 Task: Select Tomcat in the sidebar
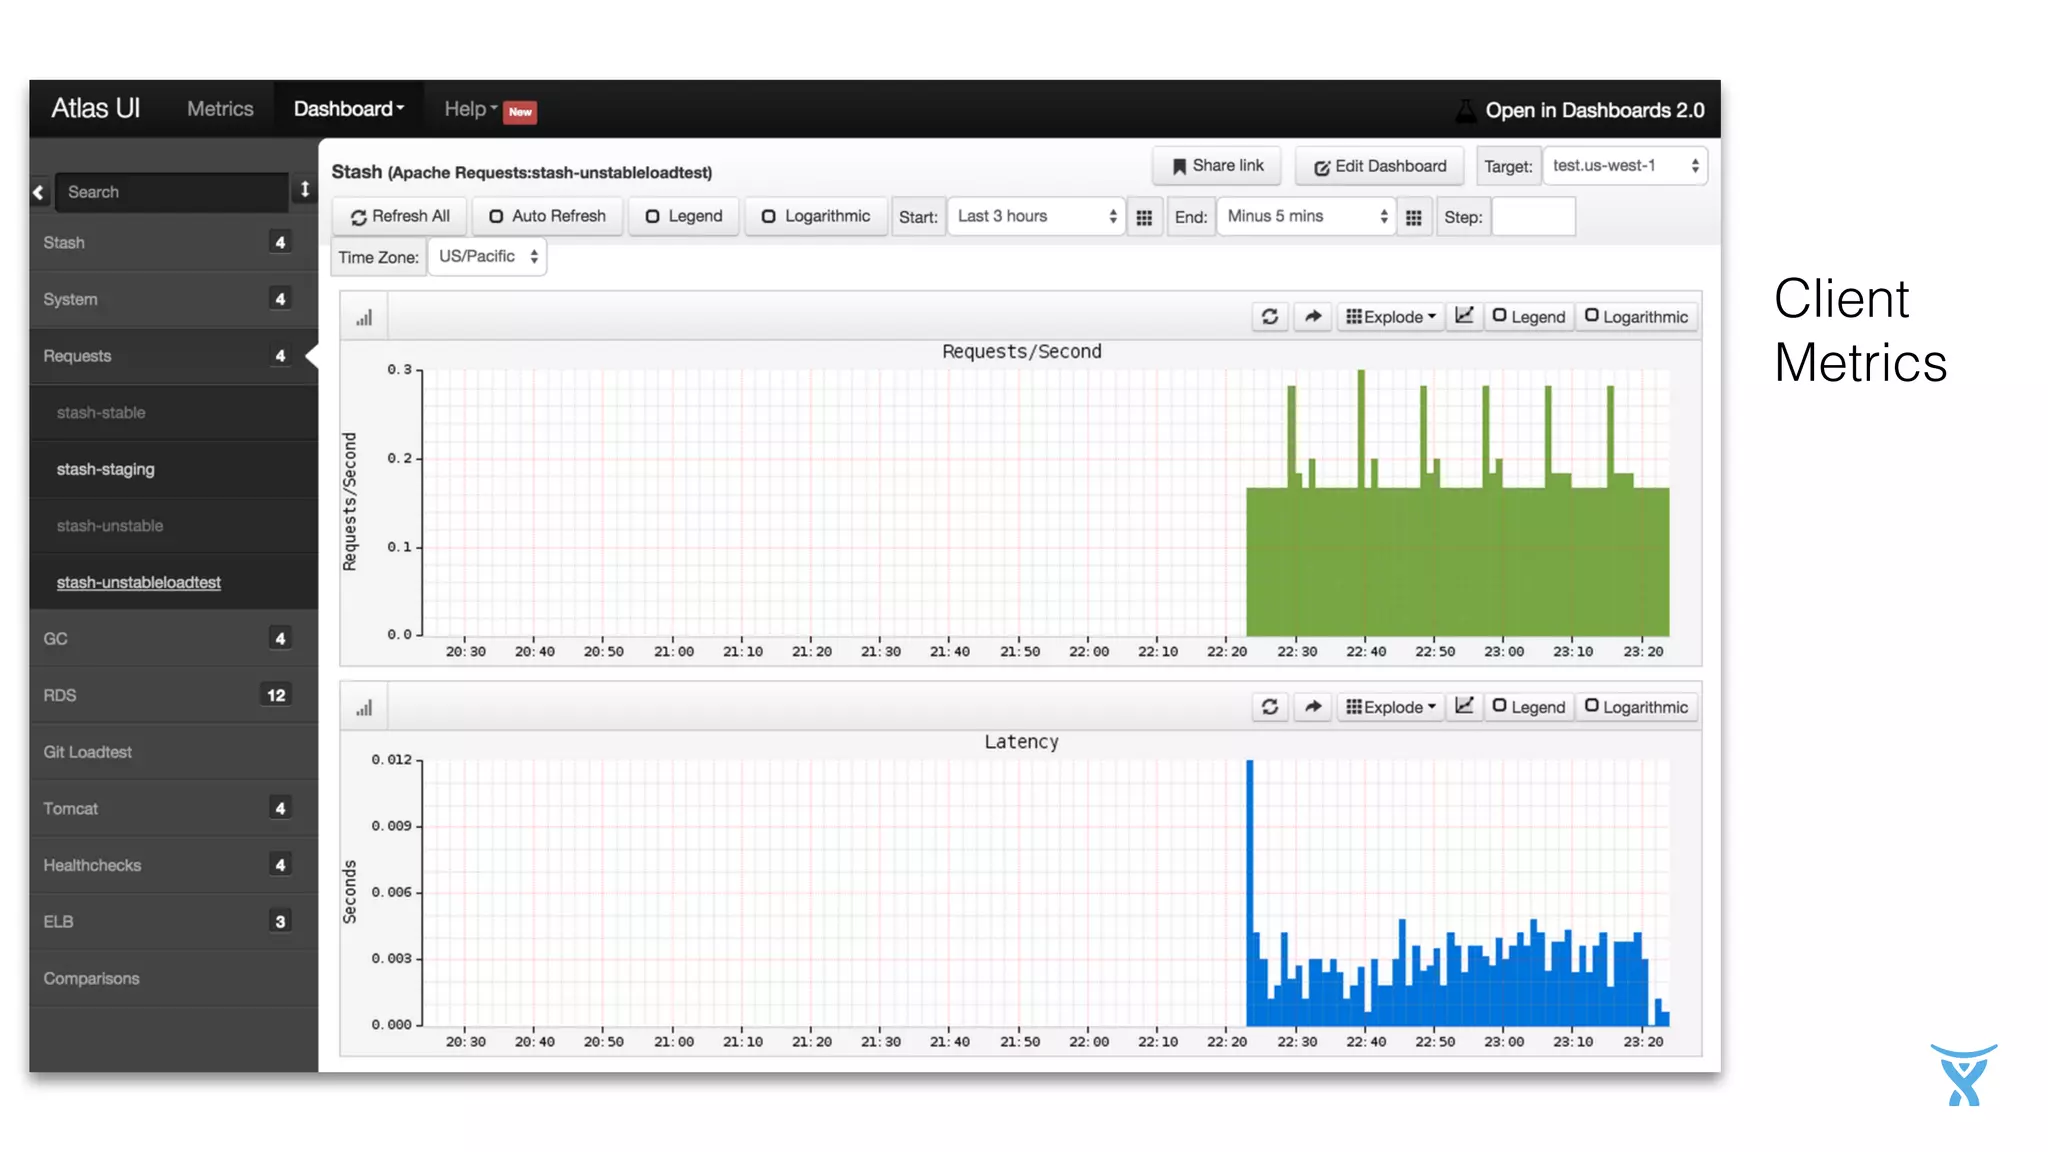(174, 808)
